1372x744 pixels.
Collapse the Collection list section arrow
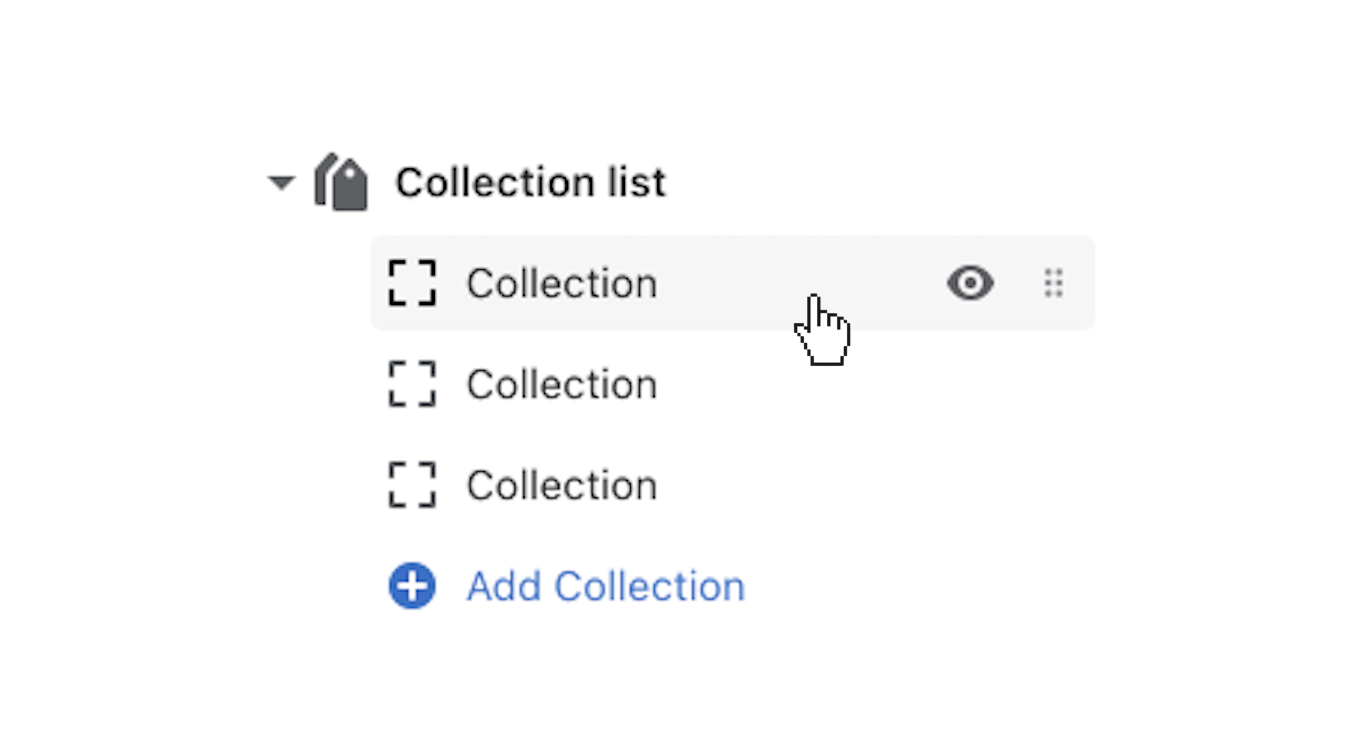[282, 183]
